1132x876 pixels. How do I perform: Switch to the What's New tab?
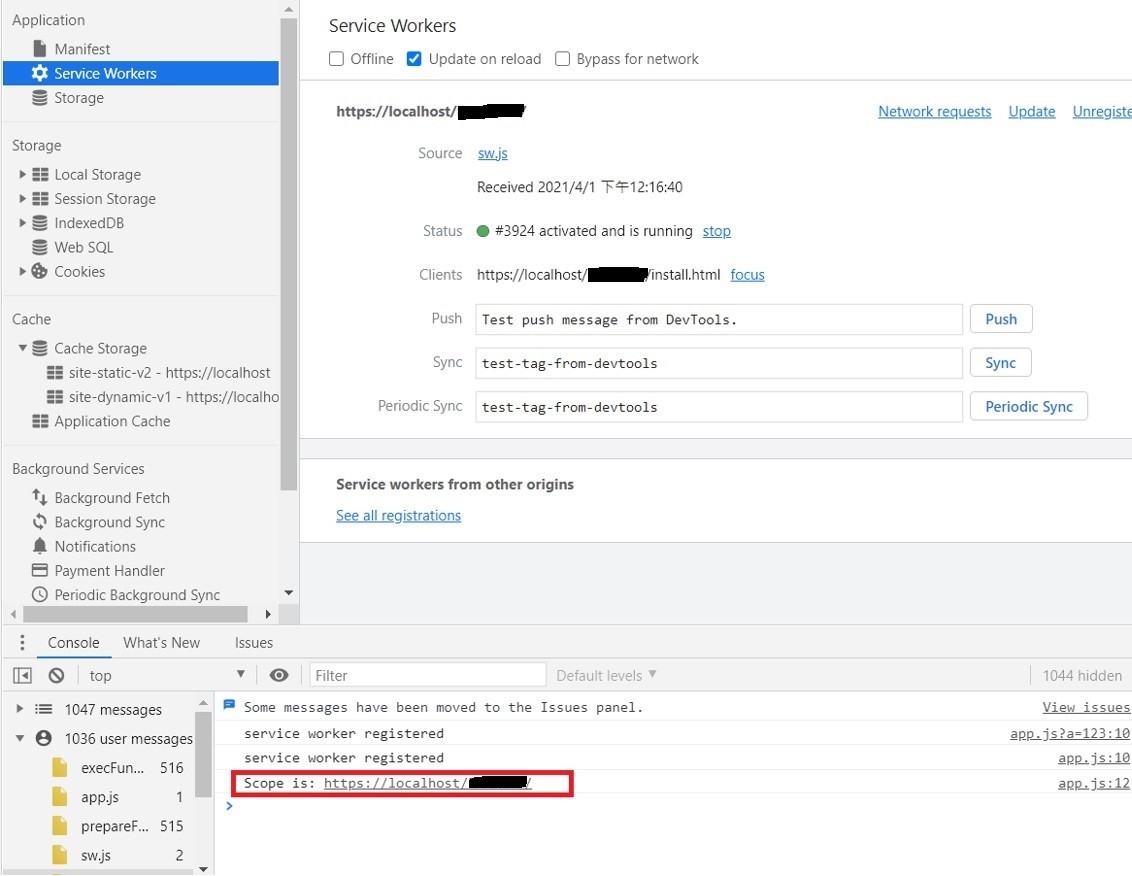pos(162,642)
